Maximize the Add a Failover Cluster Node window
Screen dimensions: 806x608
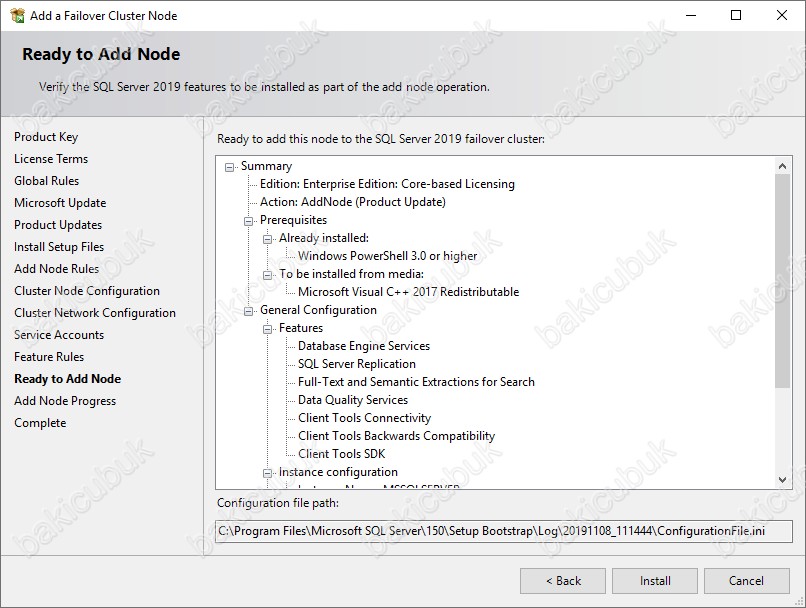pyautogui.click(x=736, y=15)
